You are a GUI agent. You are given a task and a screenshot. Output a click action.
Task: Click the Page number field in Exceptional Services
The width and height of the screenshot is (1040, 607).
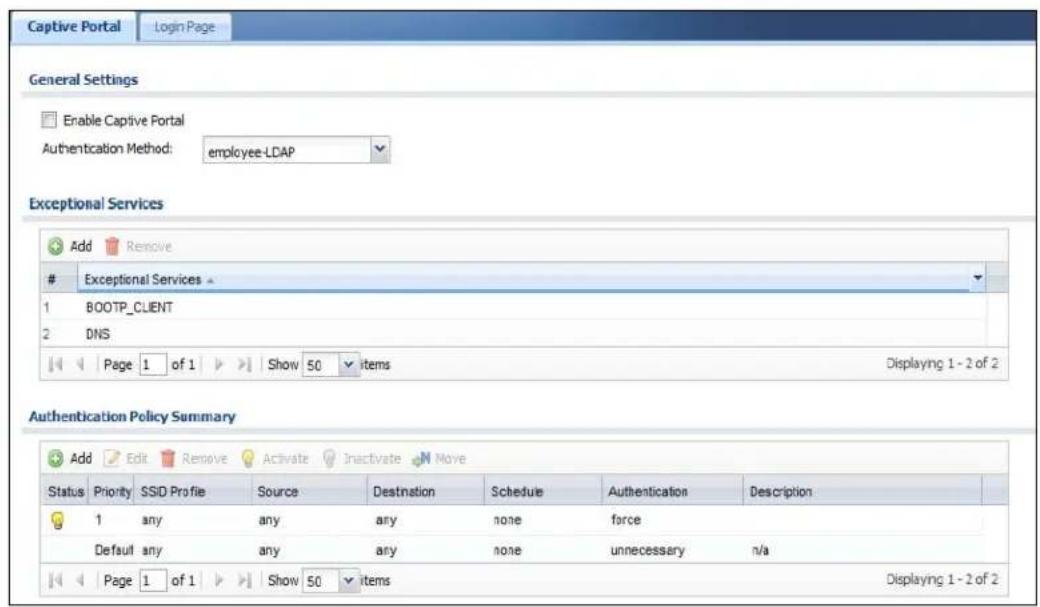coord(153,365)
